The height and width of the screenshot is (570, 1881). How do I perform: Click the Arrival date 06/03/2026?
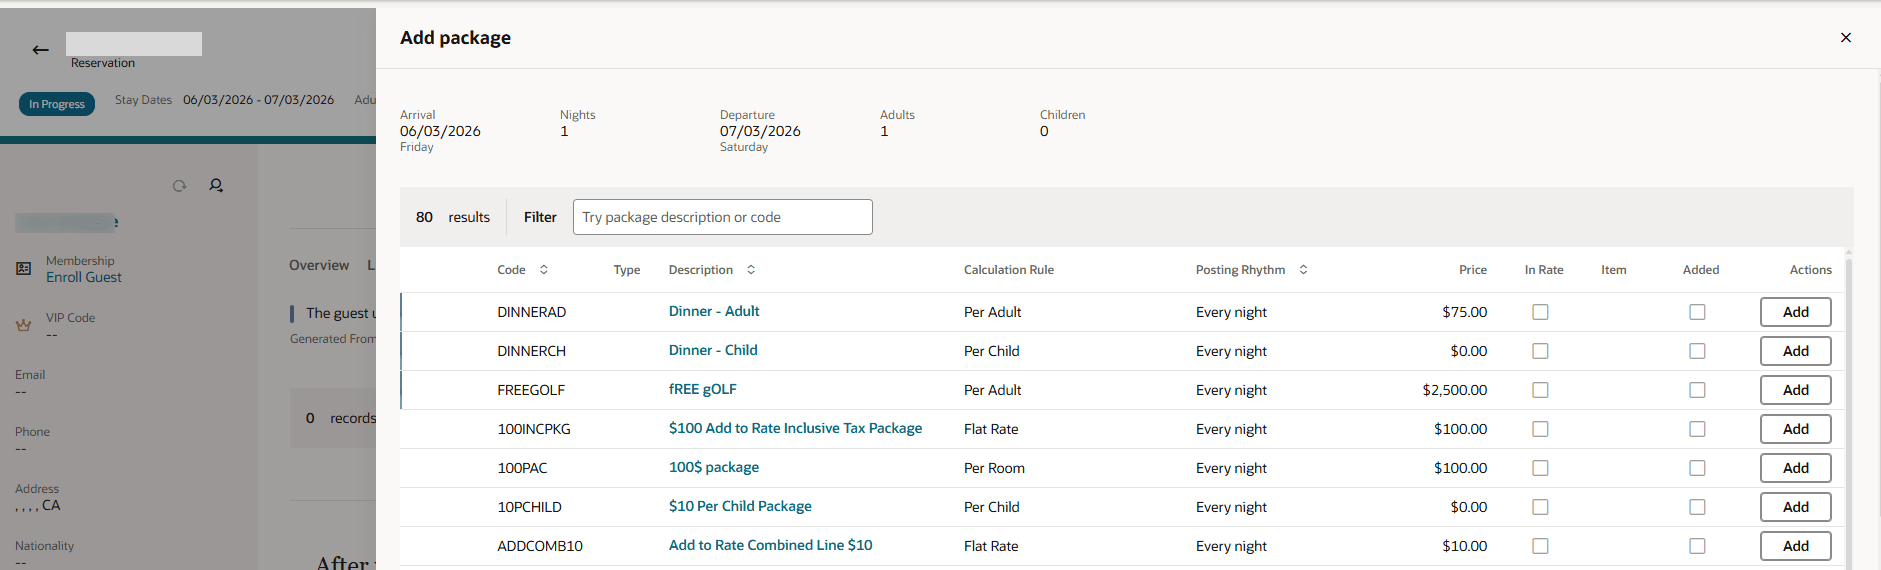(440, 131)
